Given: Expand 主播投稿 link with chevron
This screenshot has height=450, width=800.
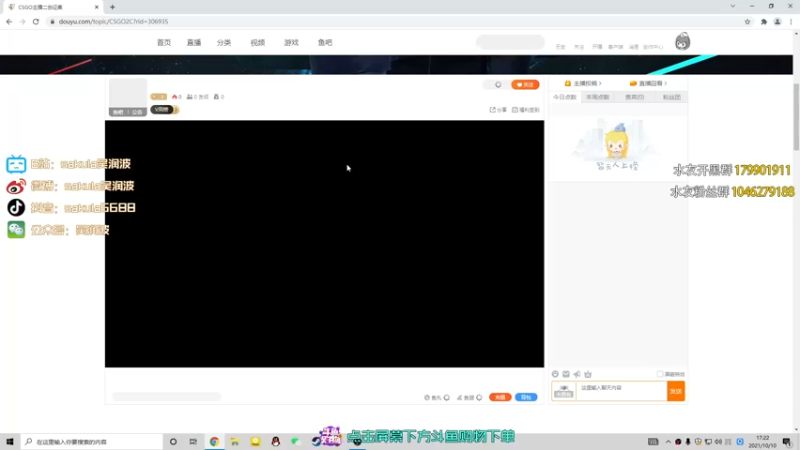Looking at the screenshot, I should 583,83.
